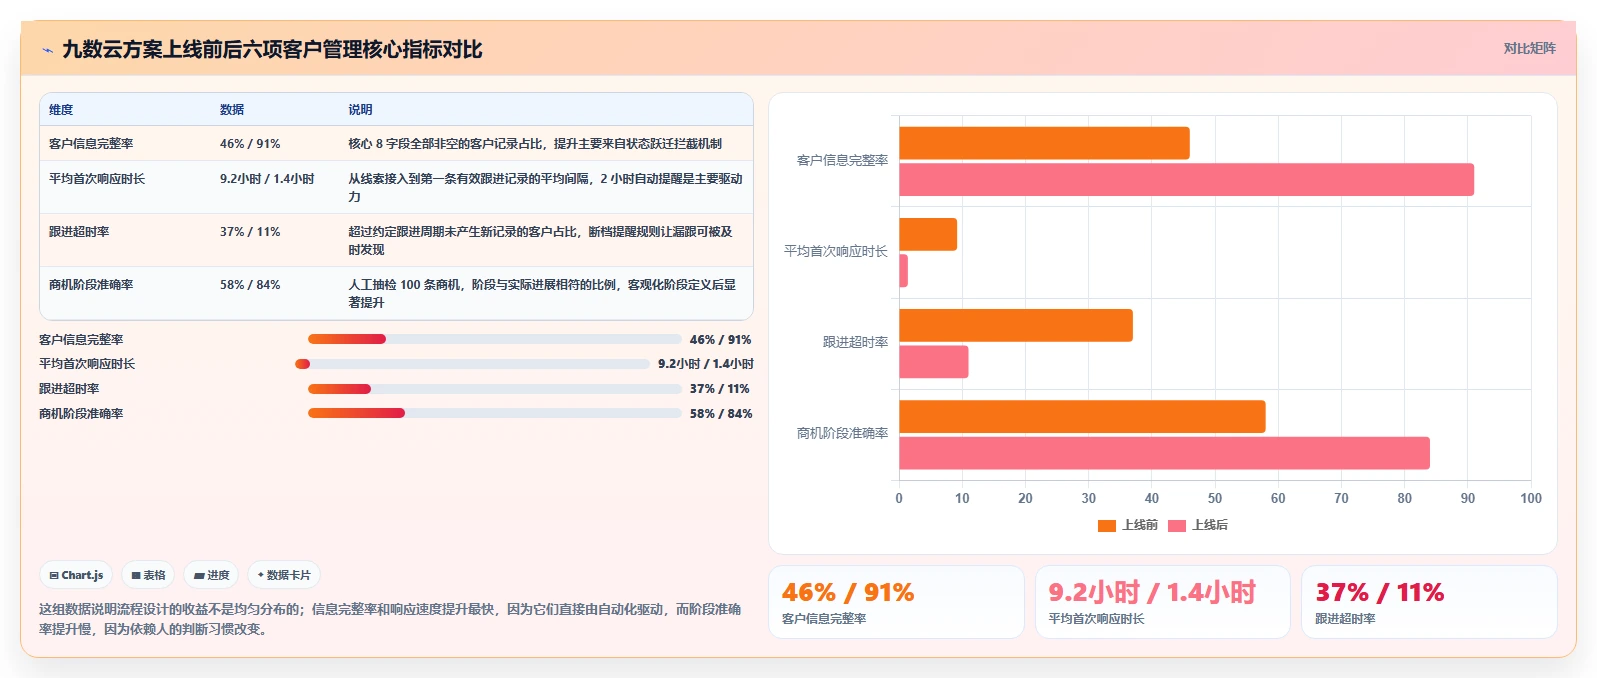The image size is (1597, 678).
Task: Open the 37% / 11% 跟进超时率 data card
Action: [x=1429, y=602]
